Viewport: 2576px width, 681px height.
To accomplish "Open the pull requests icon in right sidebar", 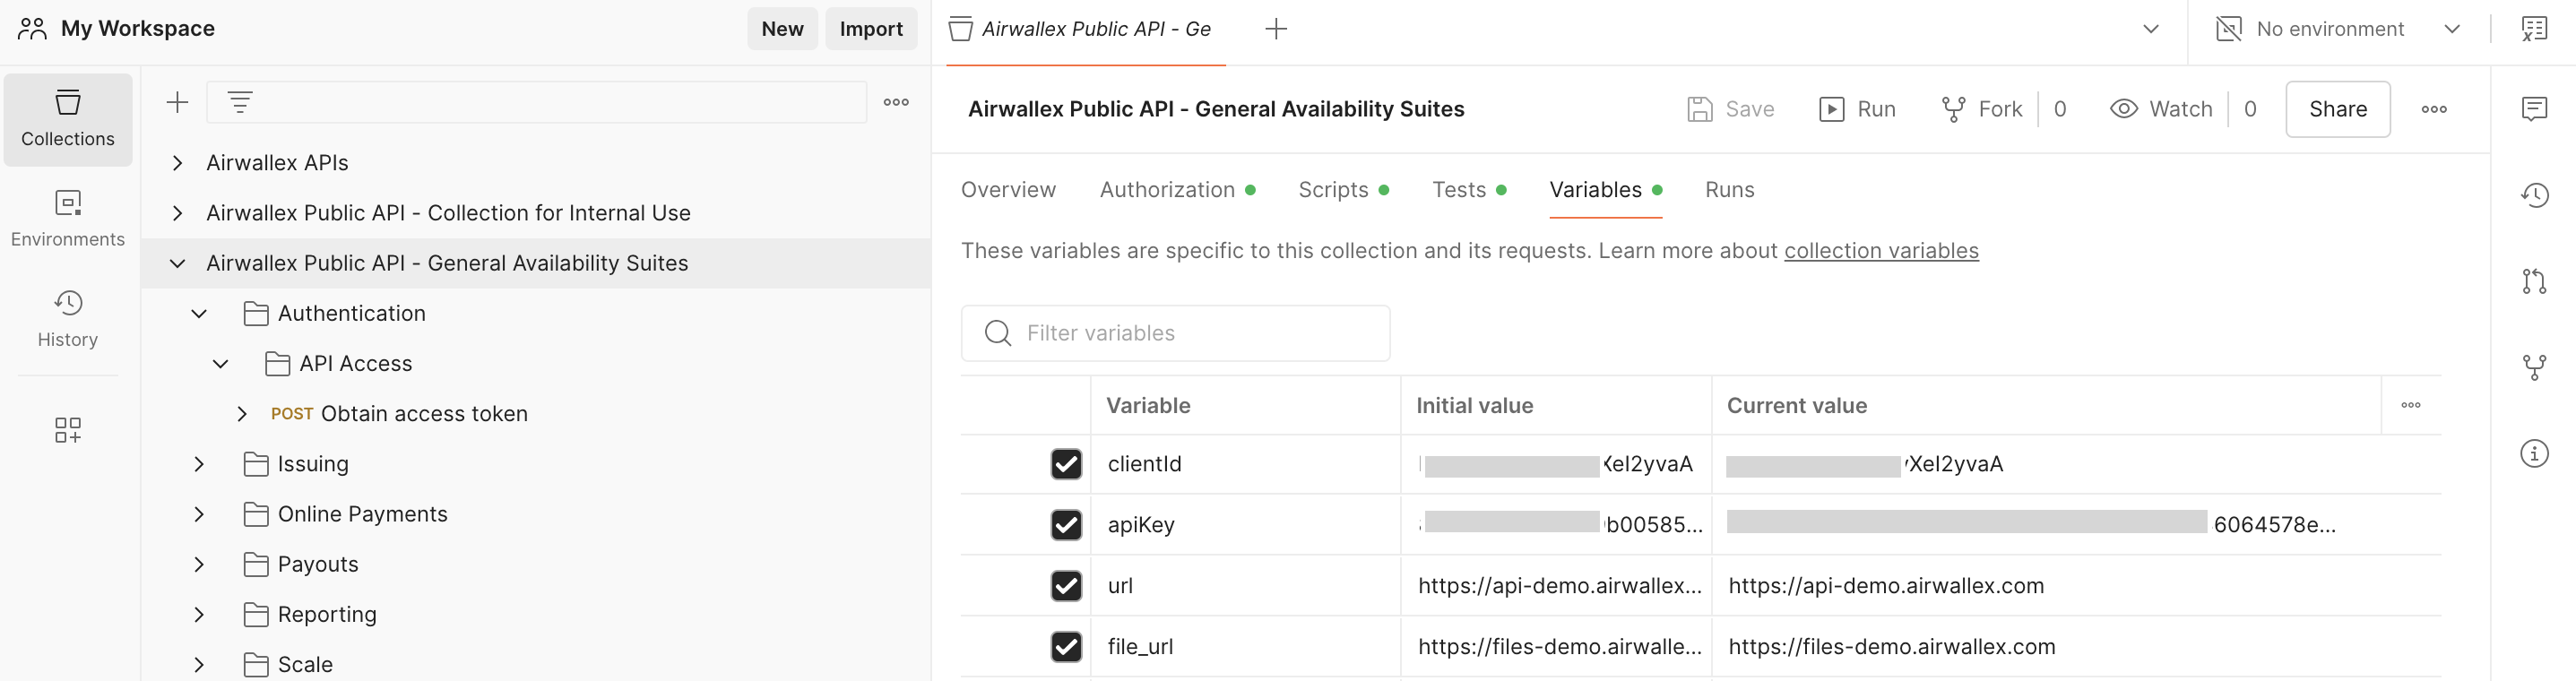I will [2533, 282].
